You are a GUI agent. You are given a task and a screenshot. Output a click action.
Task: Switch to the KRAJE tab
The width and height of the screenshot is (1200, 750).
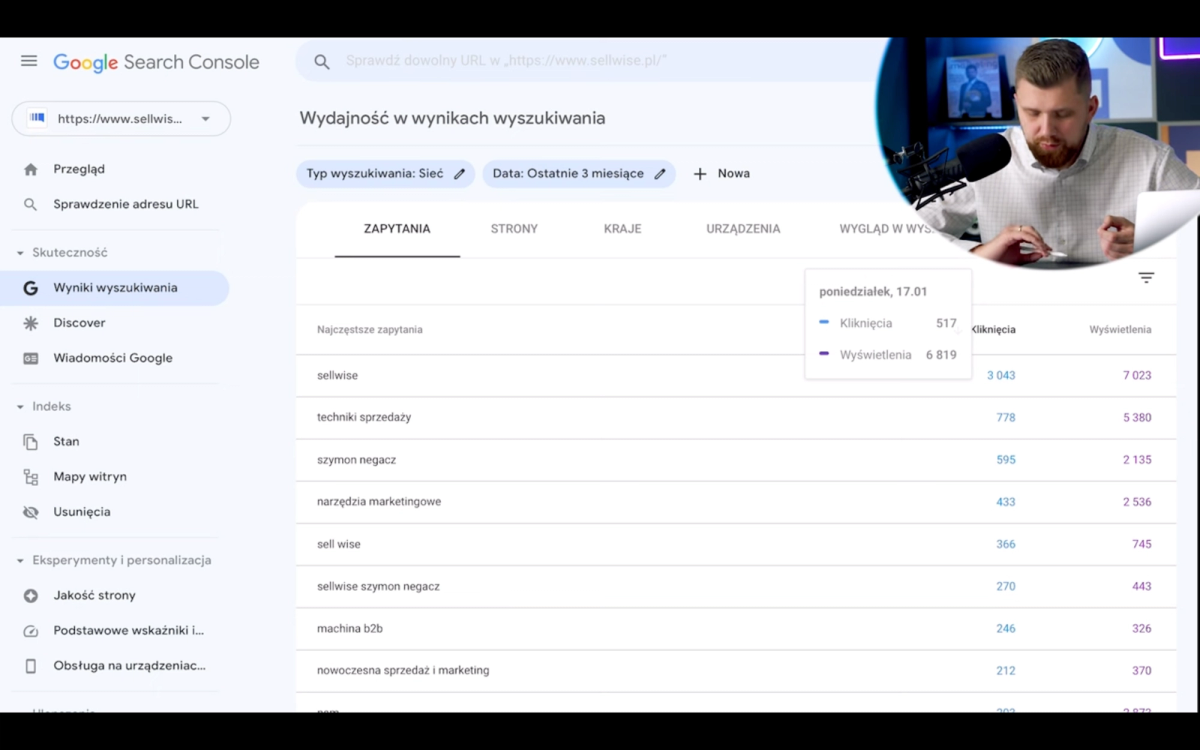(622, 229)
